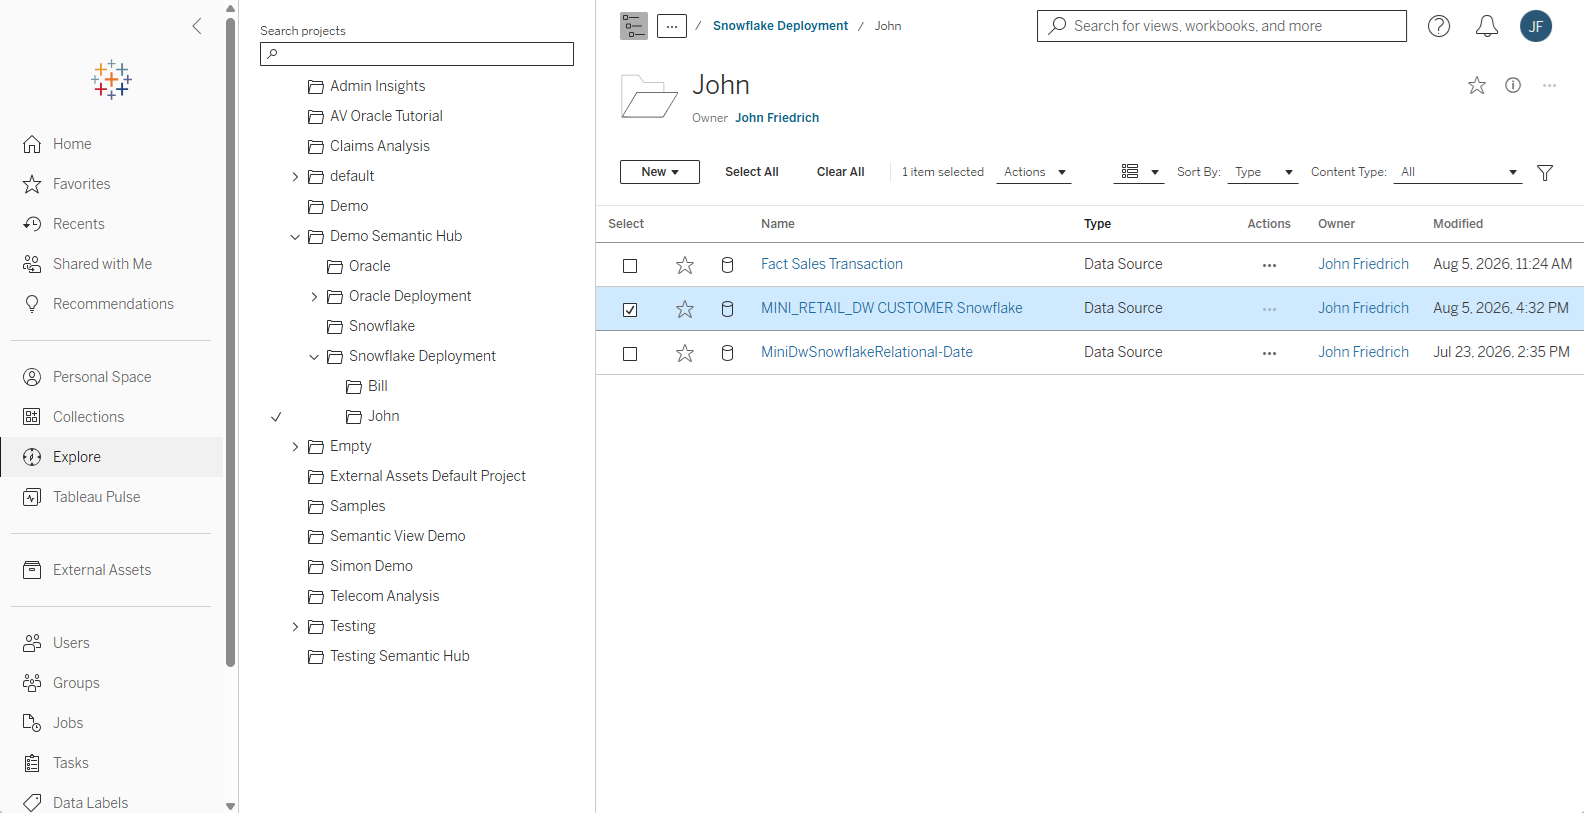Click the Tableau Pulse icon
This screenshot has width=1584, height=813.
point(32,497)
